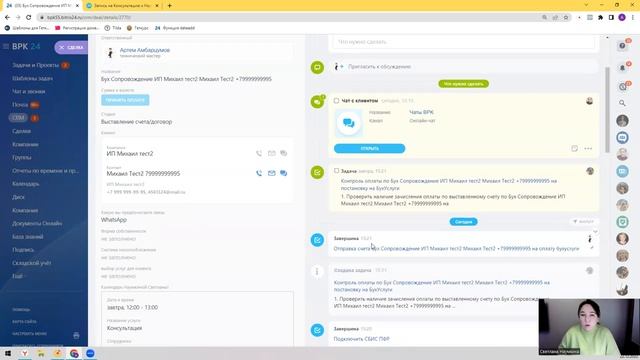Open Складской учёт in the sidebar

click(x=32, y=263)
